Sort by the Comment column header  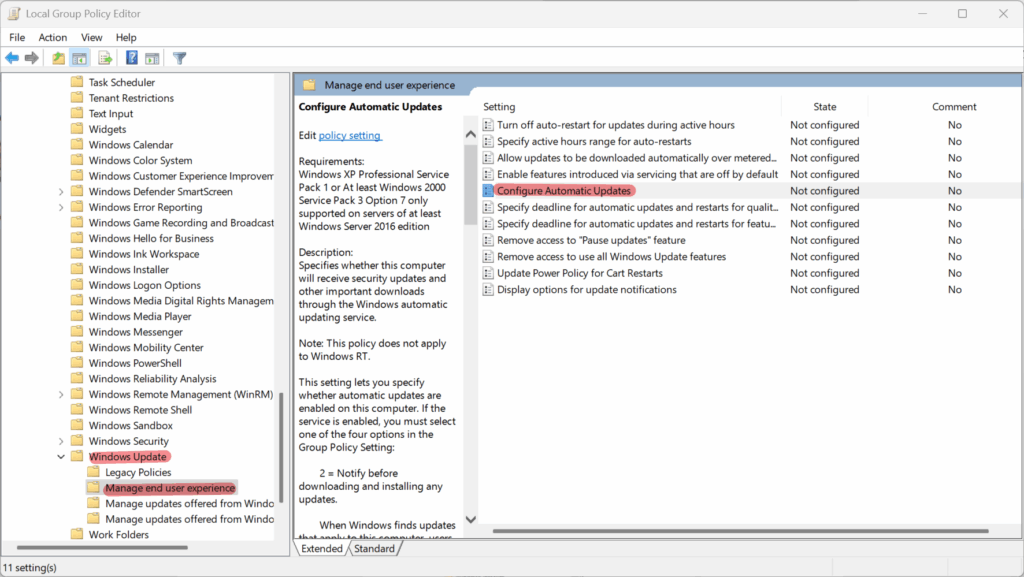953,106
